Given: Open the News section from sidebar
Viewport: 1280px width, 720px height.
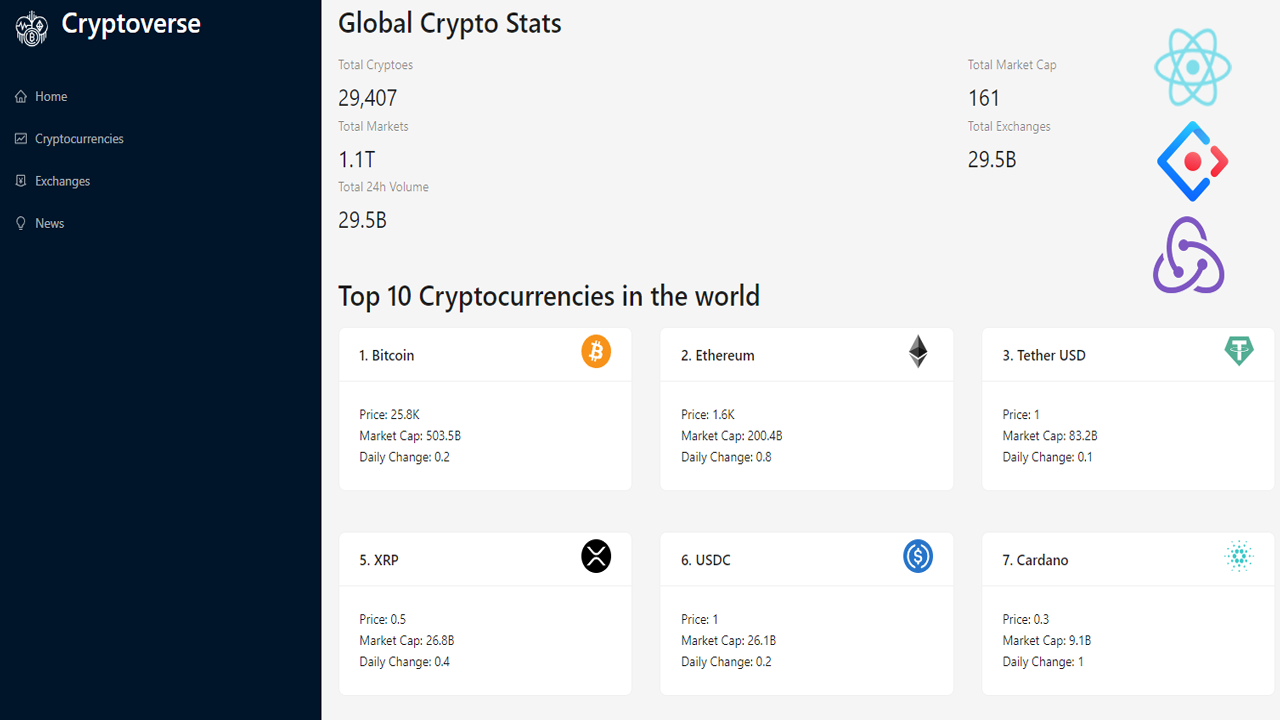Looking at the screenshot, I should (49, 222).
